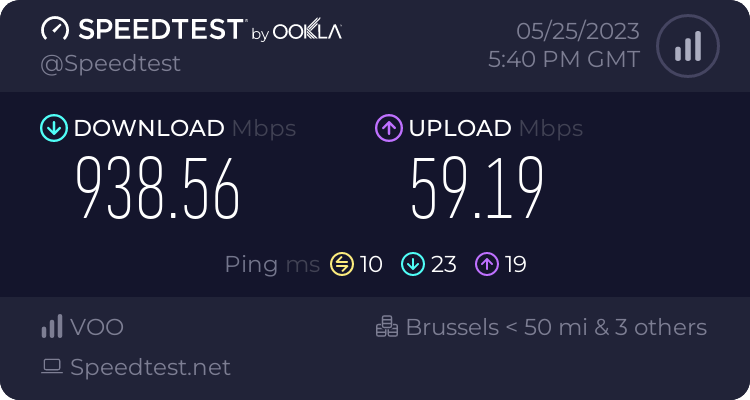Click the purple upload arrow icon
This screenshot has height=400, width=750.
click(389, 128)
